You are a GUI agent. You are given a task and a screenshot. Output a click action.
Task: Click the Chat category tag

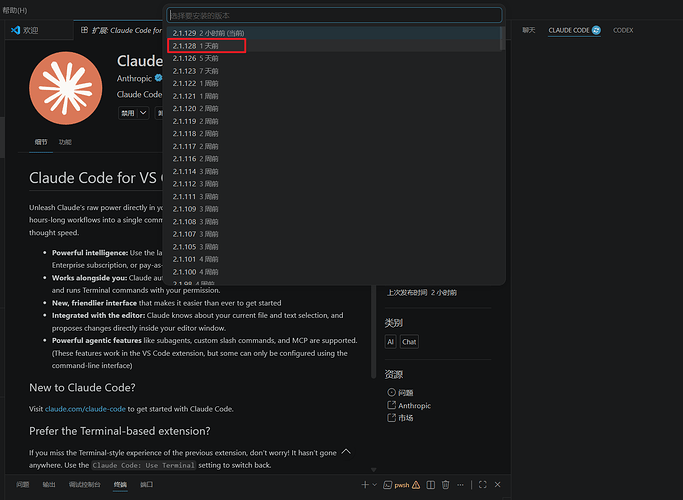point(409,342)
